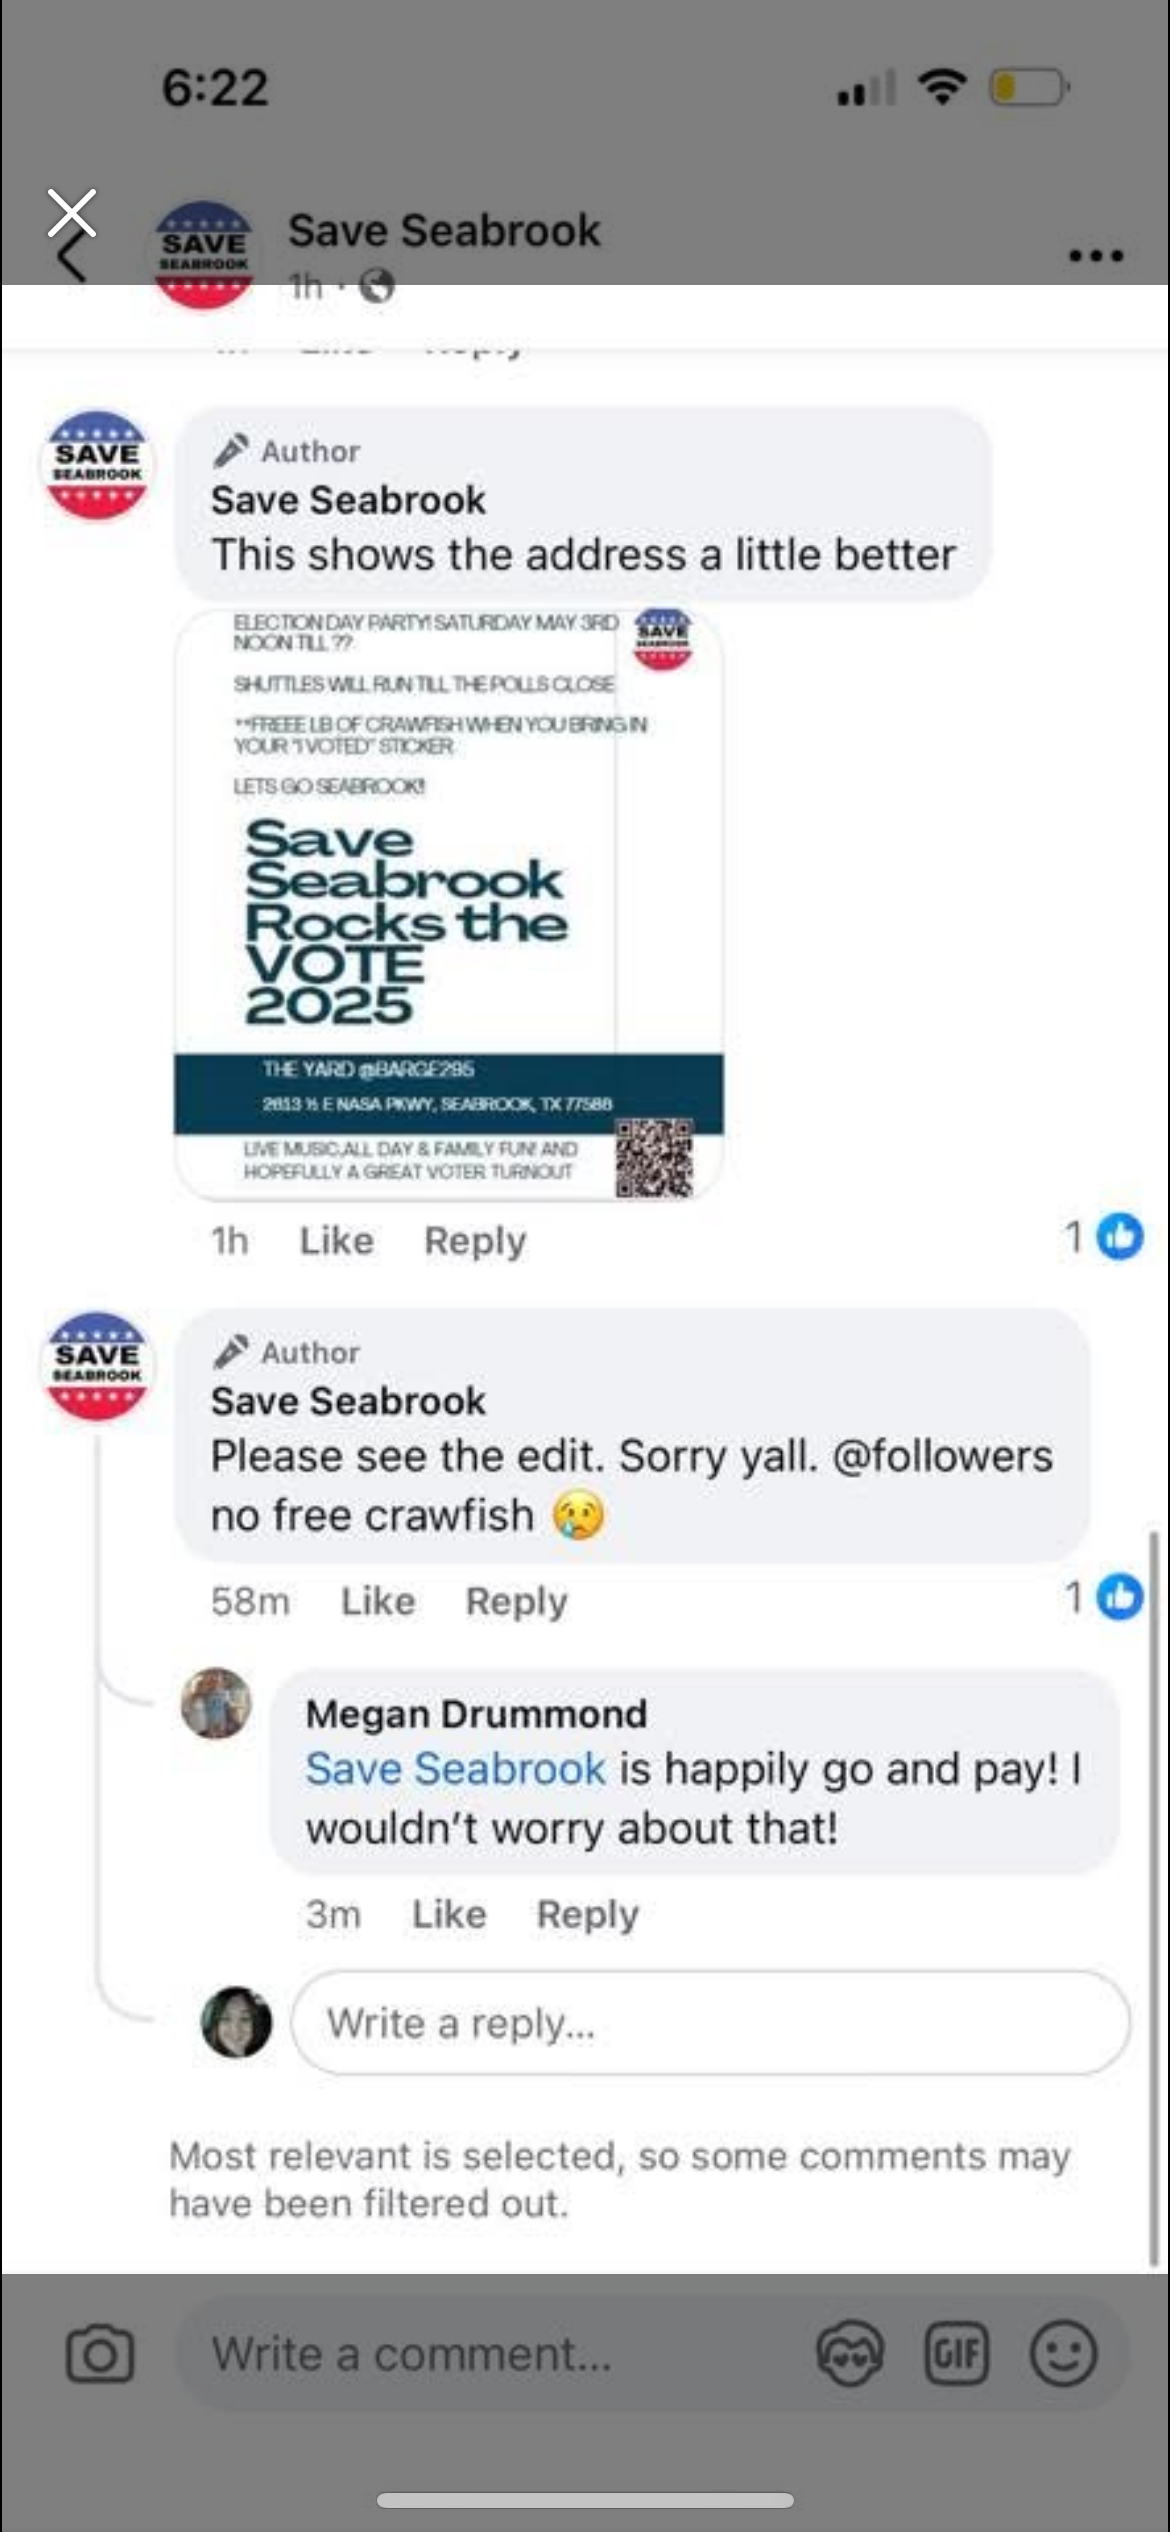
Task: Open Save Seabrook avatar on flyer comment
Action: click(x=97, y=465)
